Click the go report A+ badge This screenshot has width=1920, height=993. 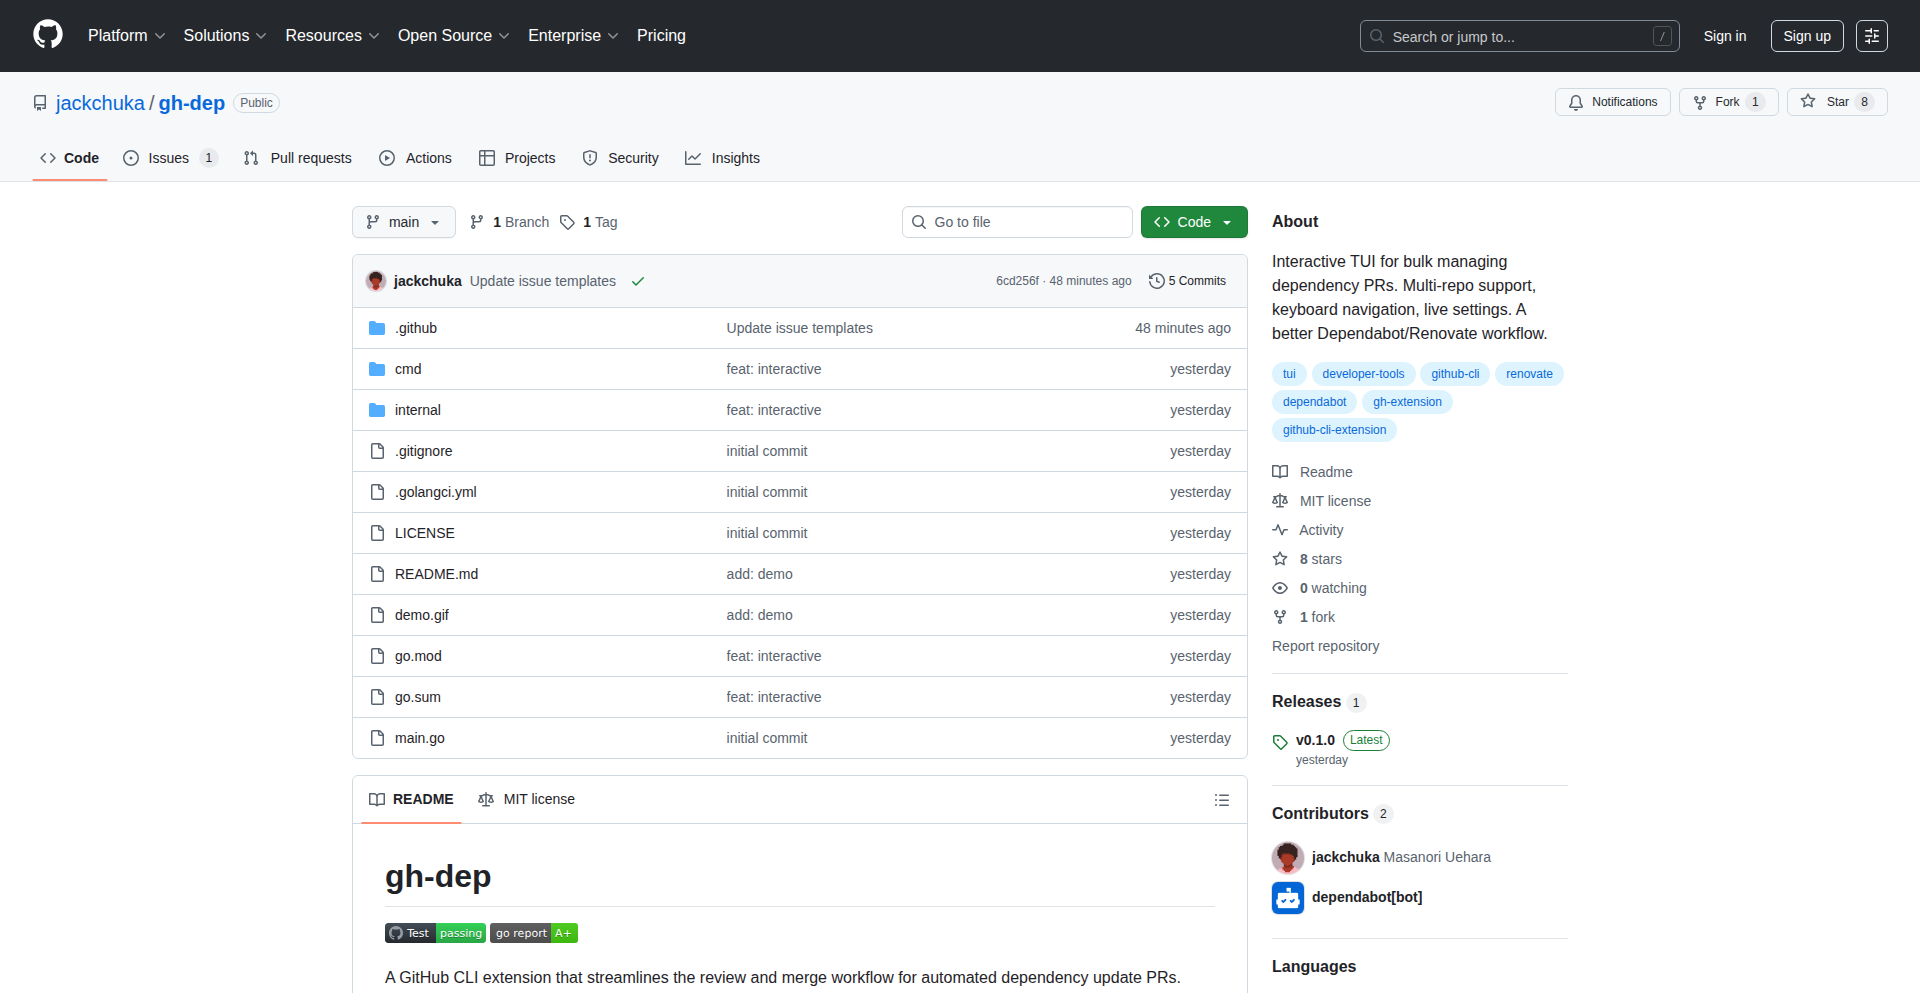tap(534, 933)
